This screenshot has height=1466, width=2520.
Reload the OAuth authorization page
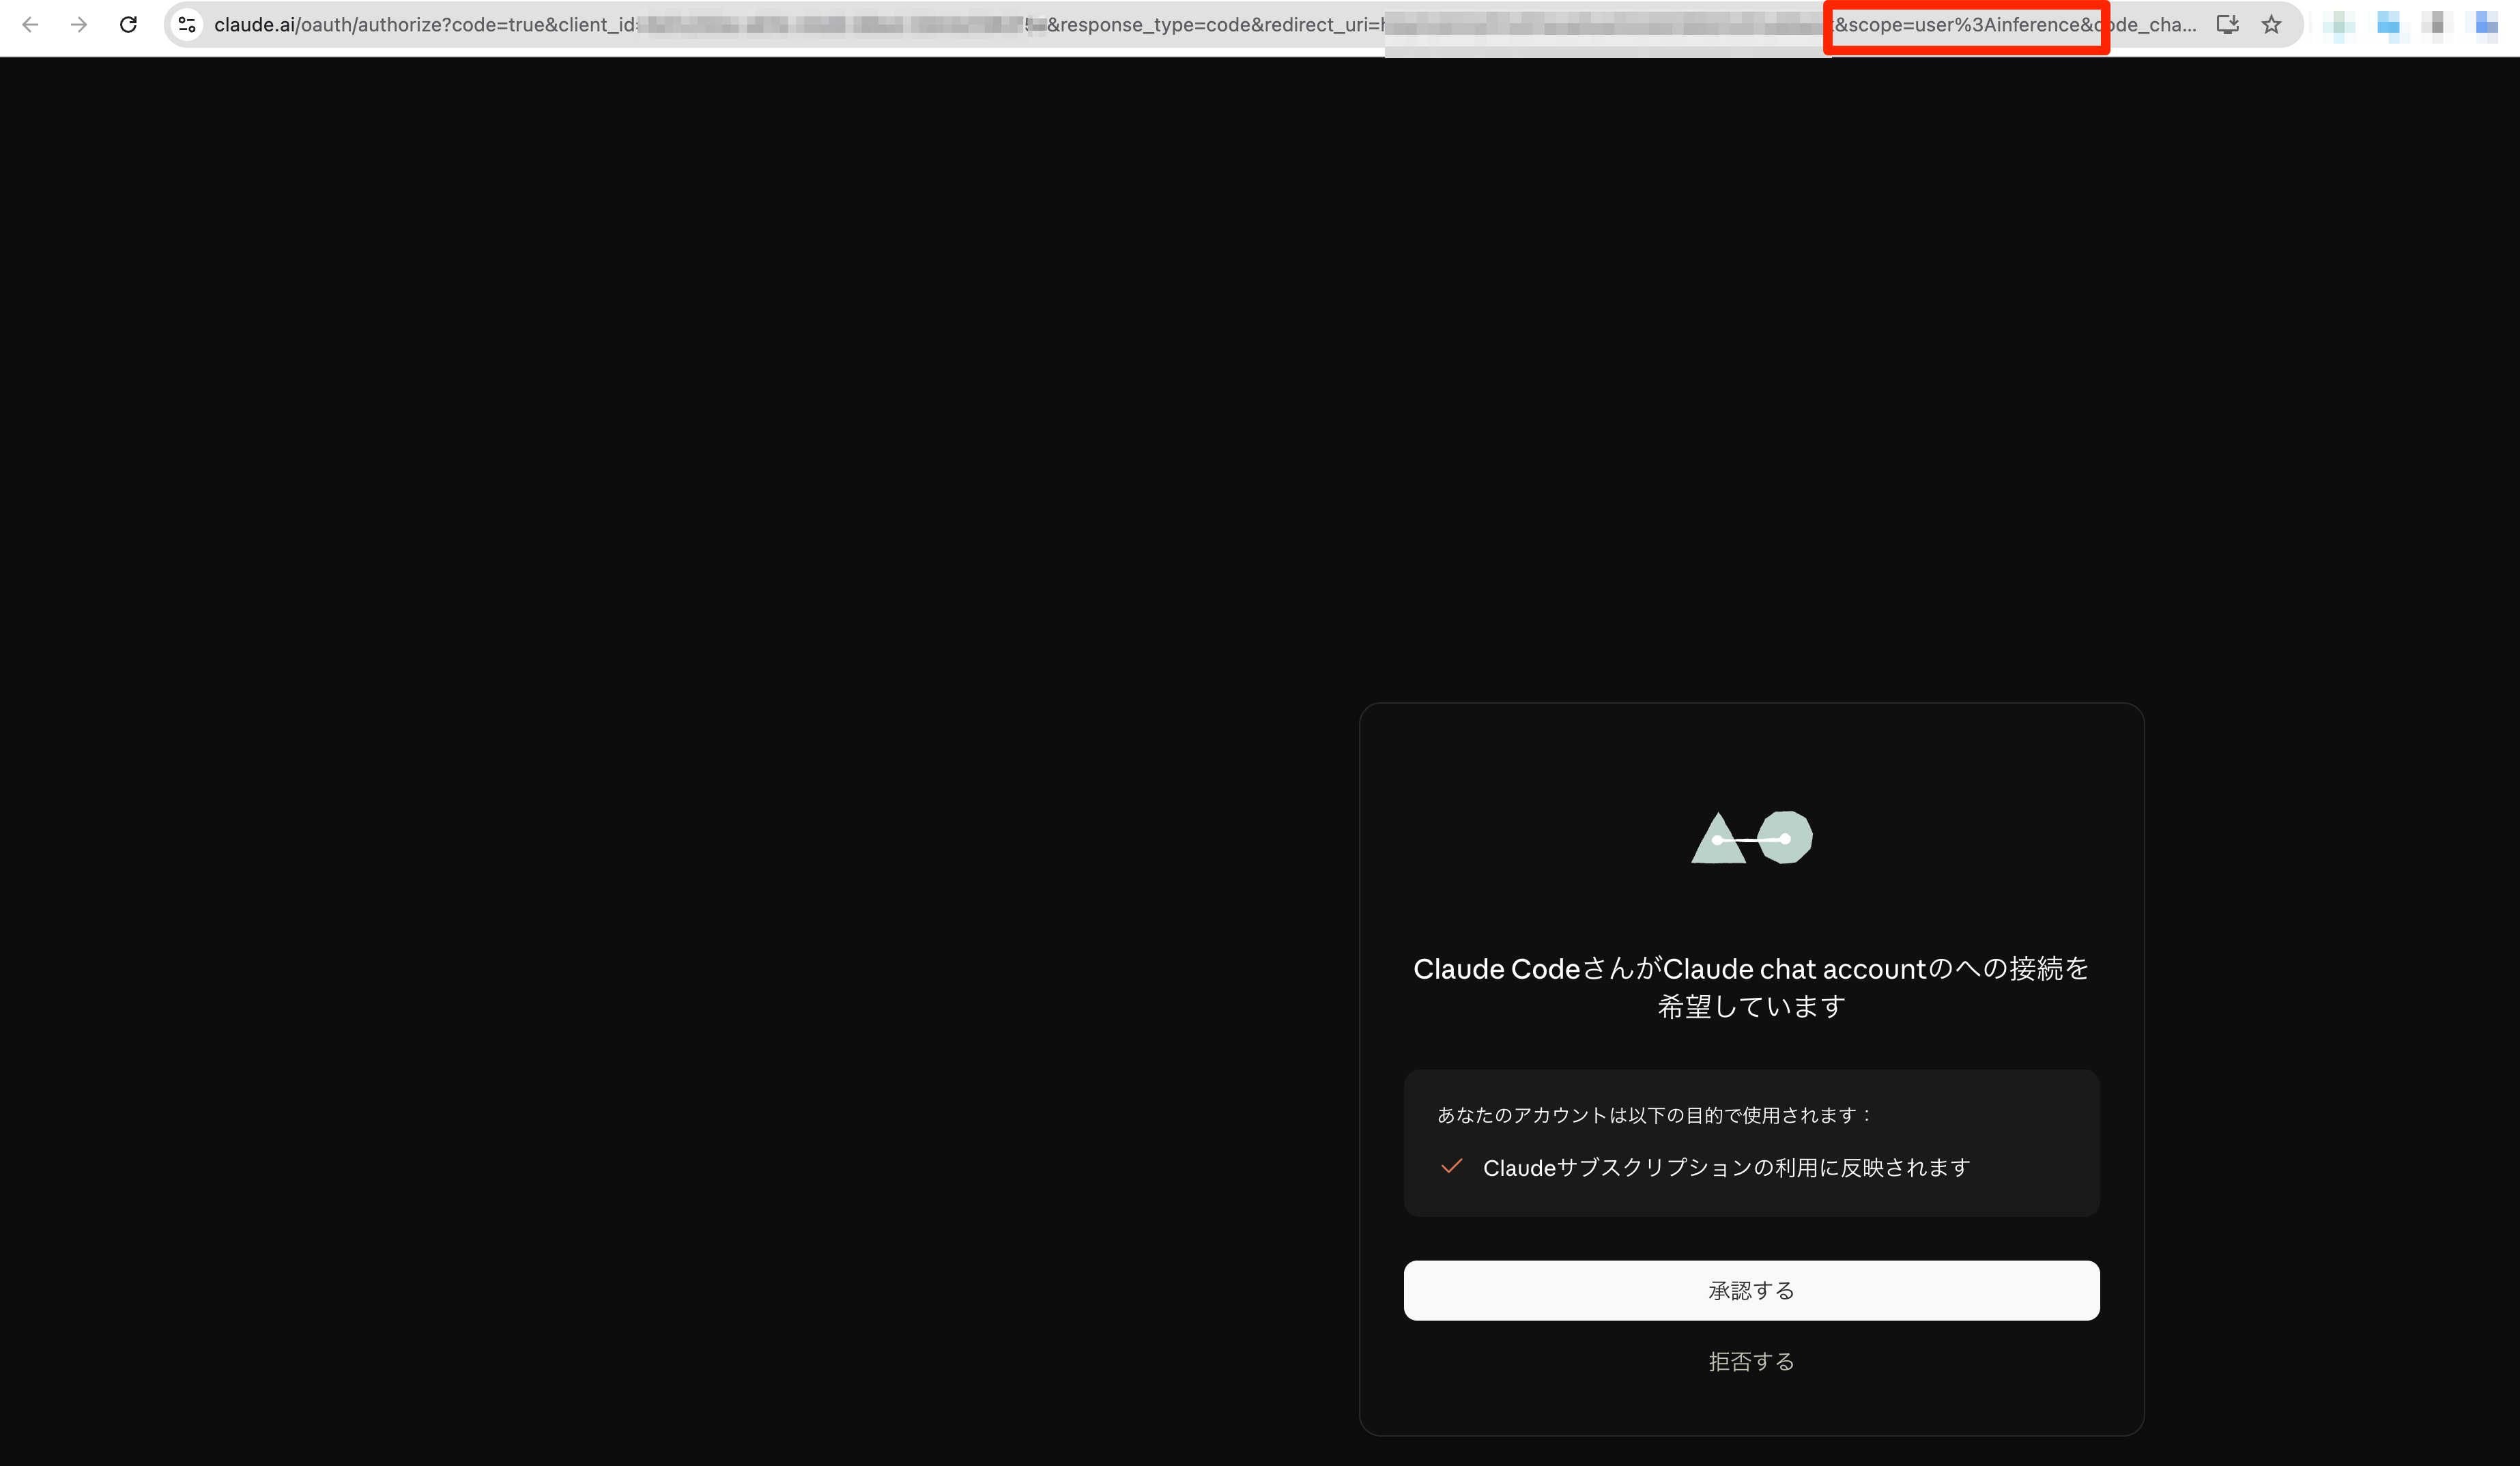click(x=128, y=25)
